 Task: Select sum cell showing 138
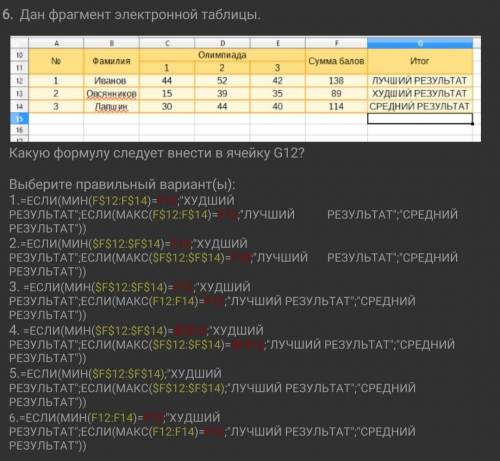point(336,81)
